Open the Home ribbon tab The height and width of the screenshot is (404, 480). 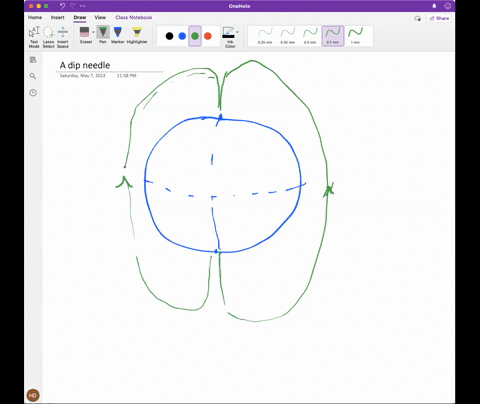(x=35, y=17)
